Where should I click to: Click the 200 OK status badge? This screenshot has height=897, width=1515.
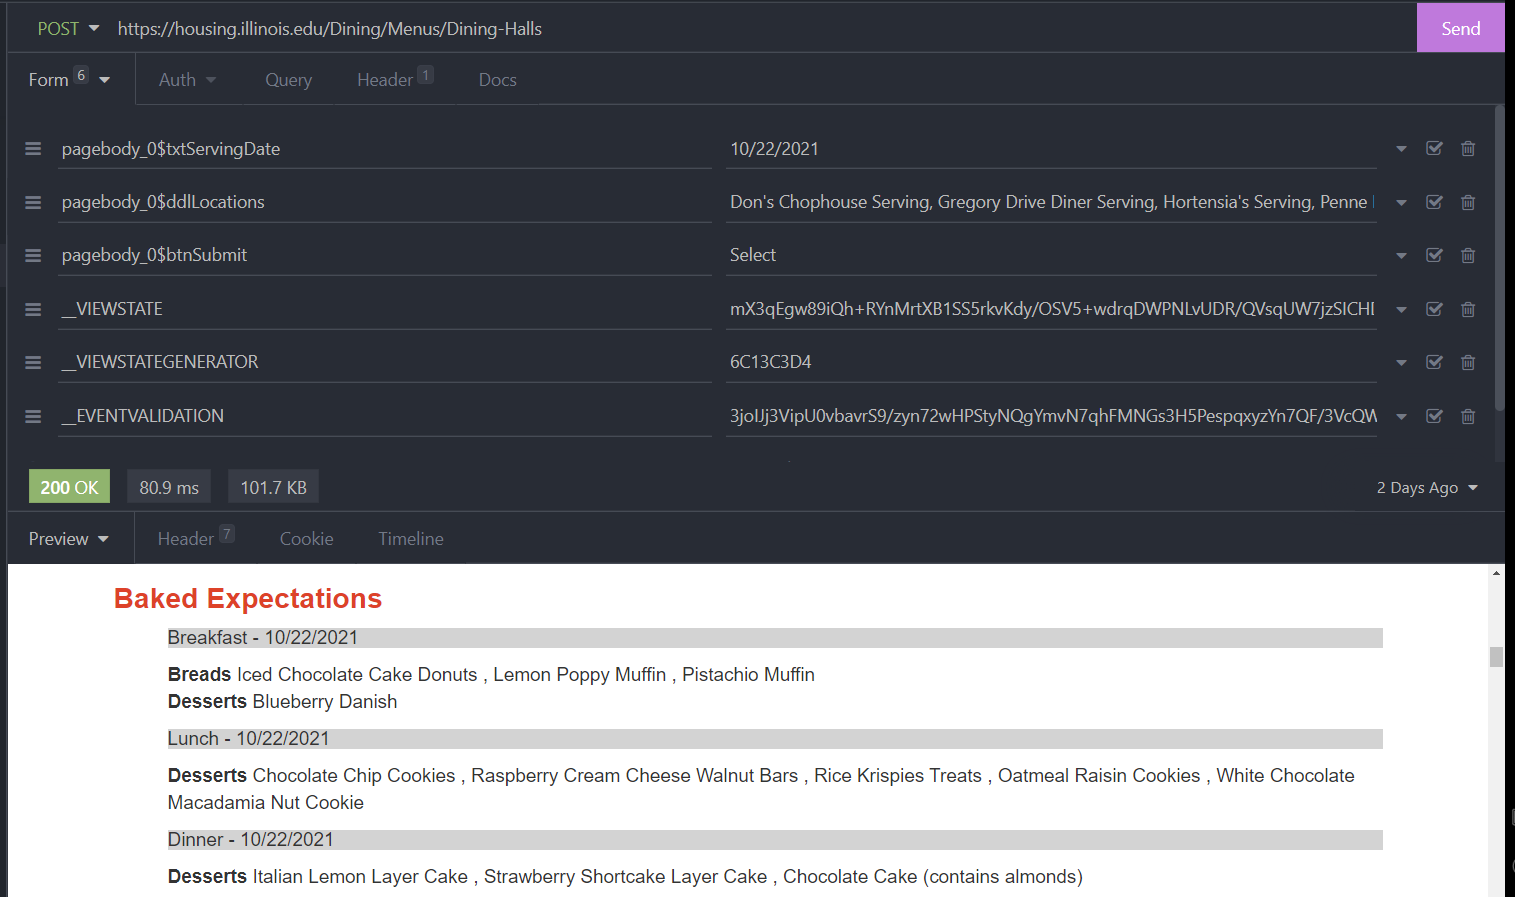pos(69,487)
